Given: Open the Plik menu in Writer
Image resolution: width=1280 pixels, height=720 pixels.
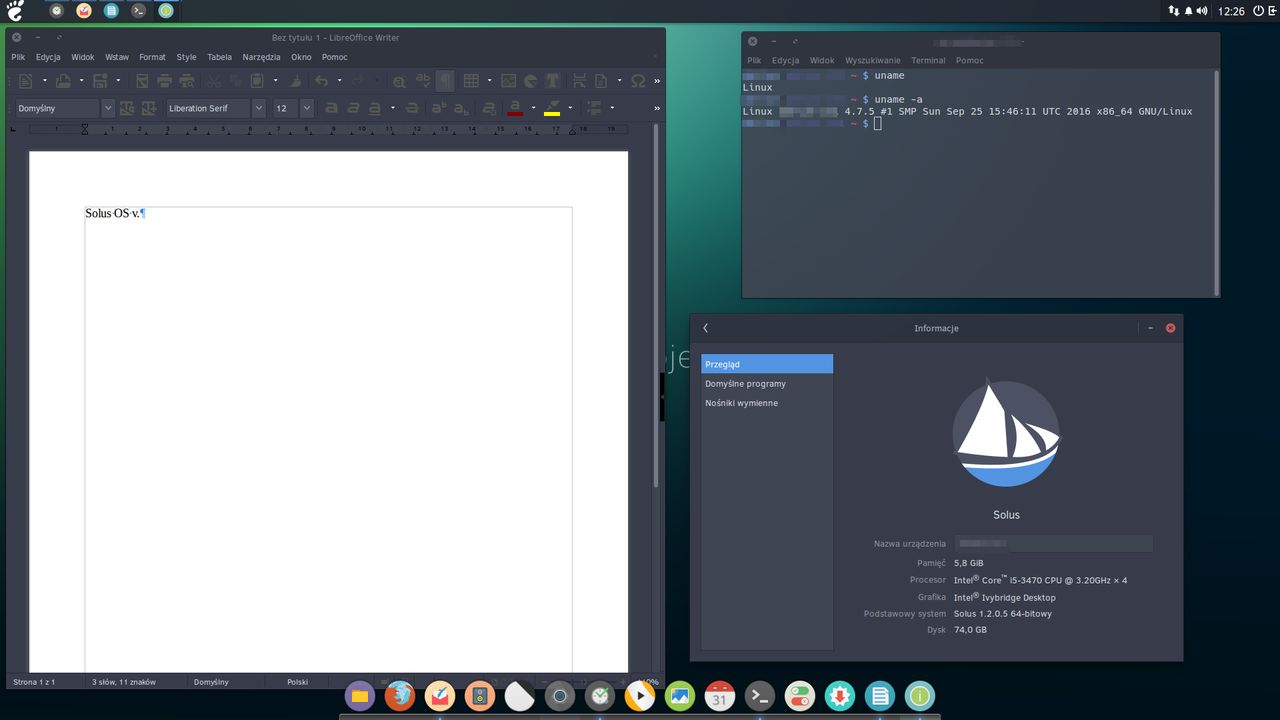Looking at the screenshot, I should point(18,57).
